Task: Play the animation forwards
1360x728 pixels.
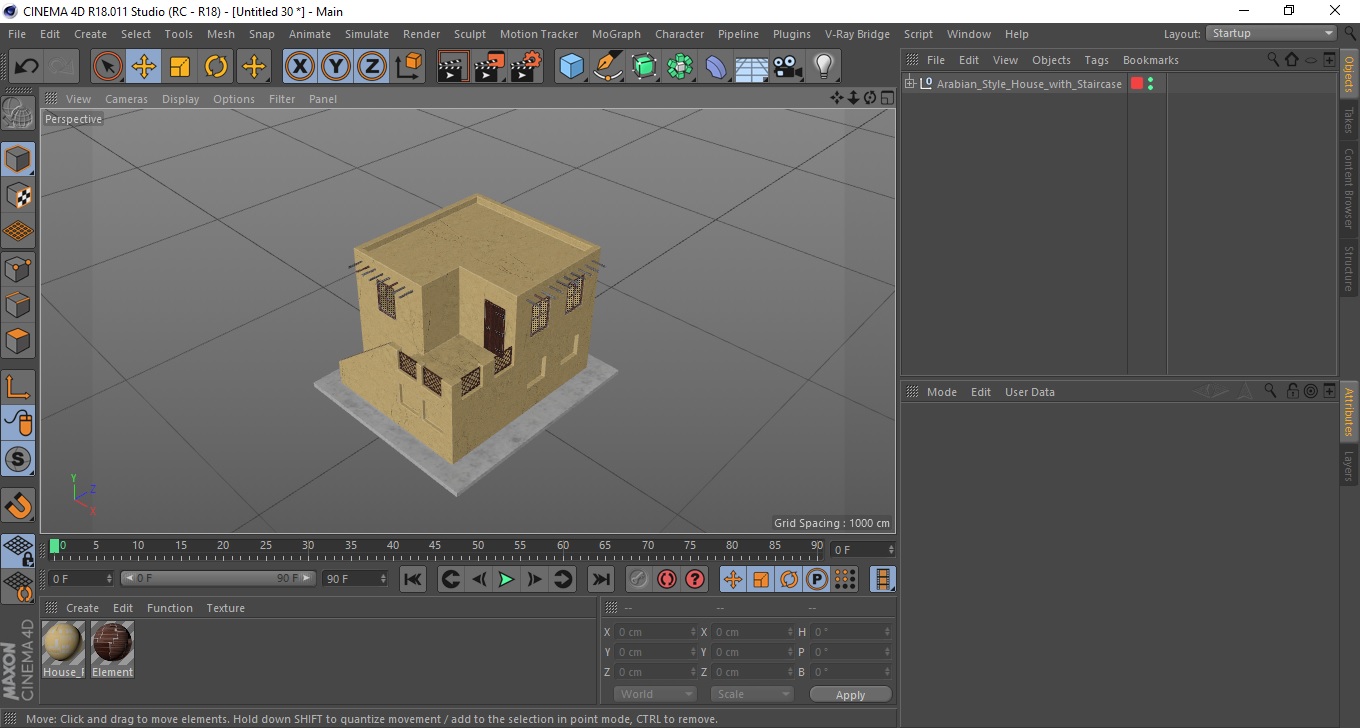Action: coord(506,579)
